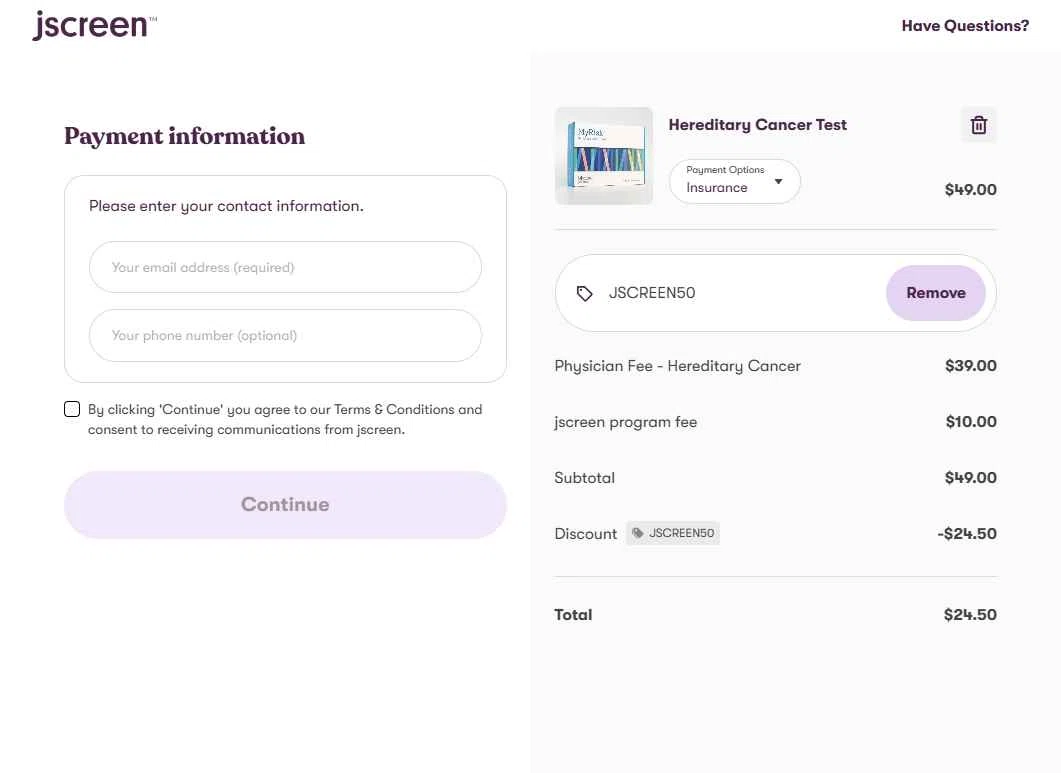Open the Have Questions? link

[x=965, y=26]
